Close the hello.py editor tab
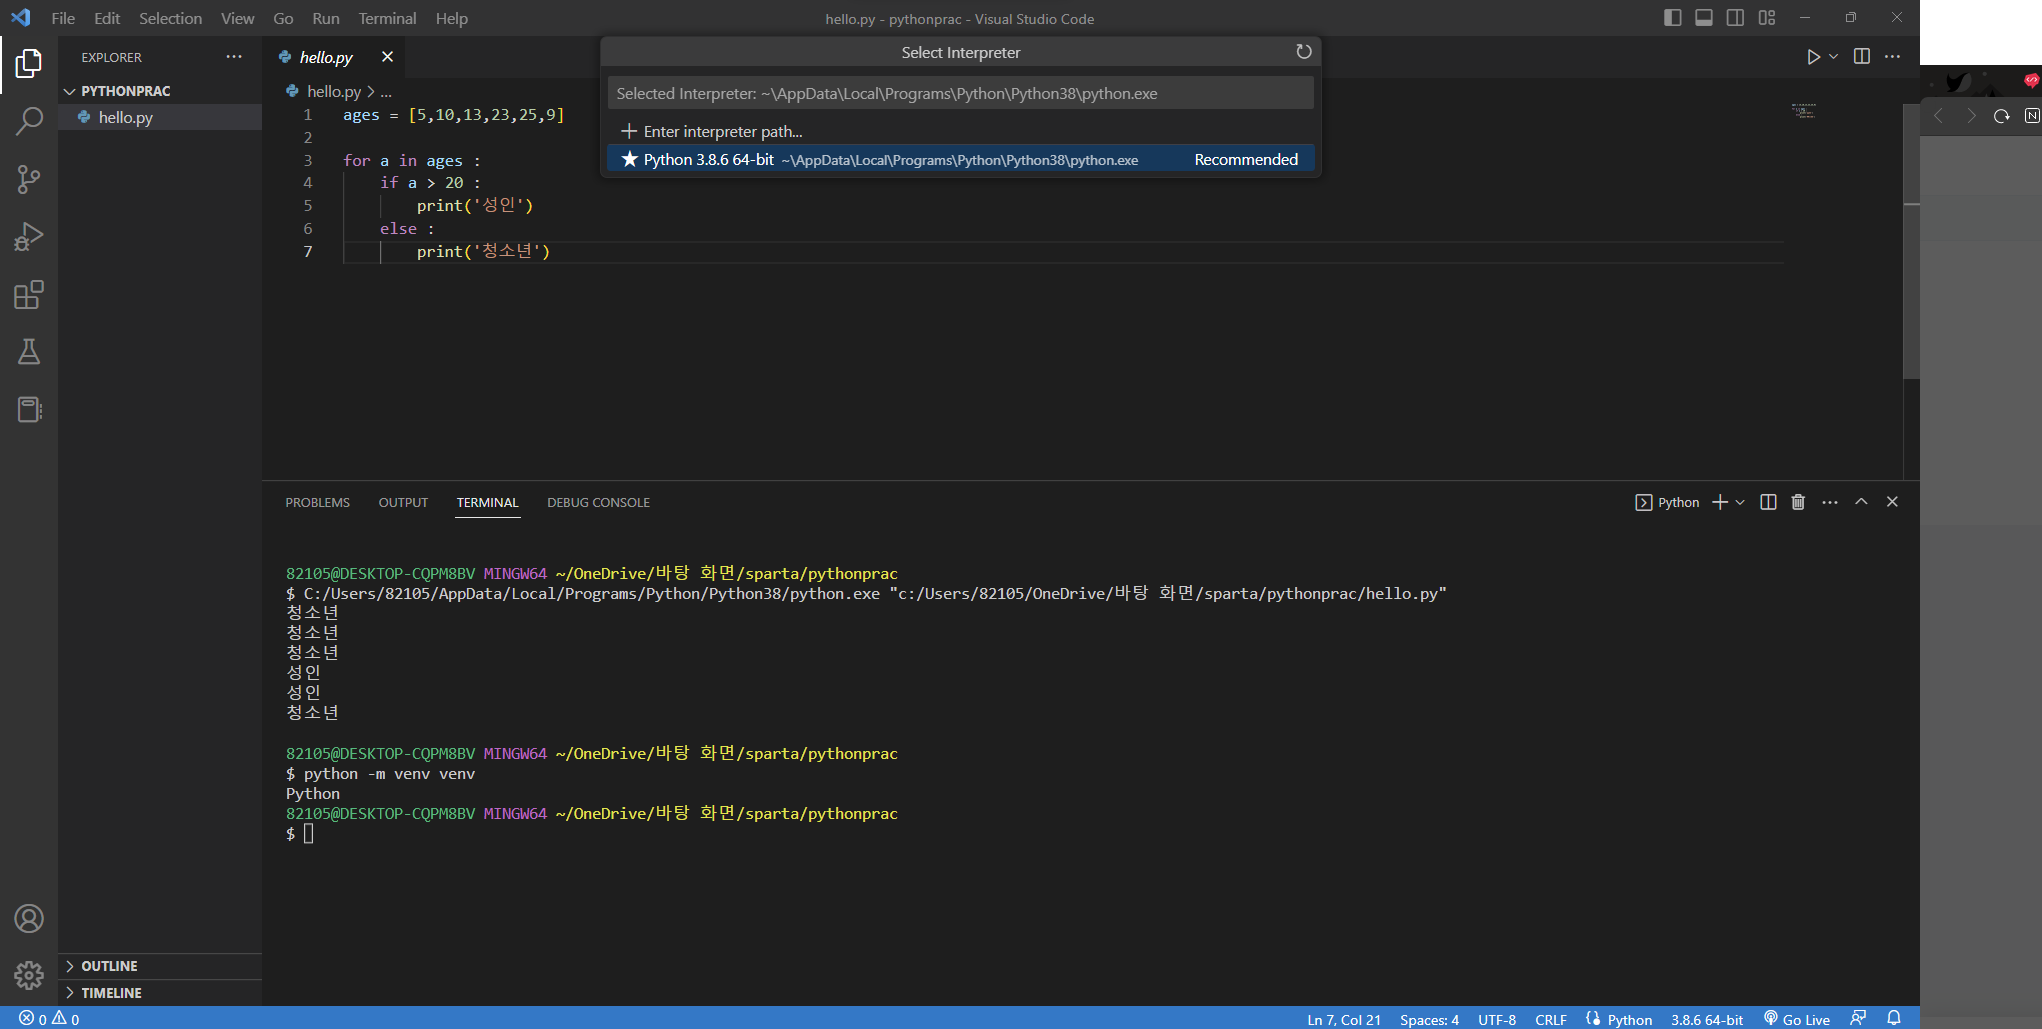The width and height of the screenshot is (2042, 1029). click(x=388, y=57)
